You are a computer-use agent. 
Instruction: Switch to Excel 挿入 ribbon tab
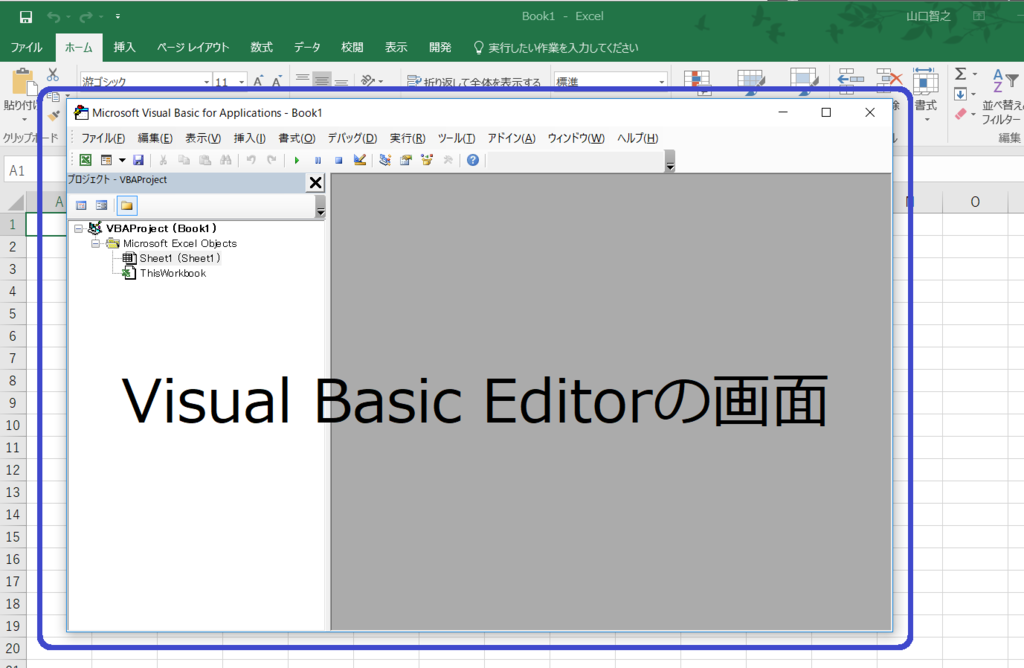(x=124, y=47)
